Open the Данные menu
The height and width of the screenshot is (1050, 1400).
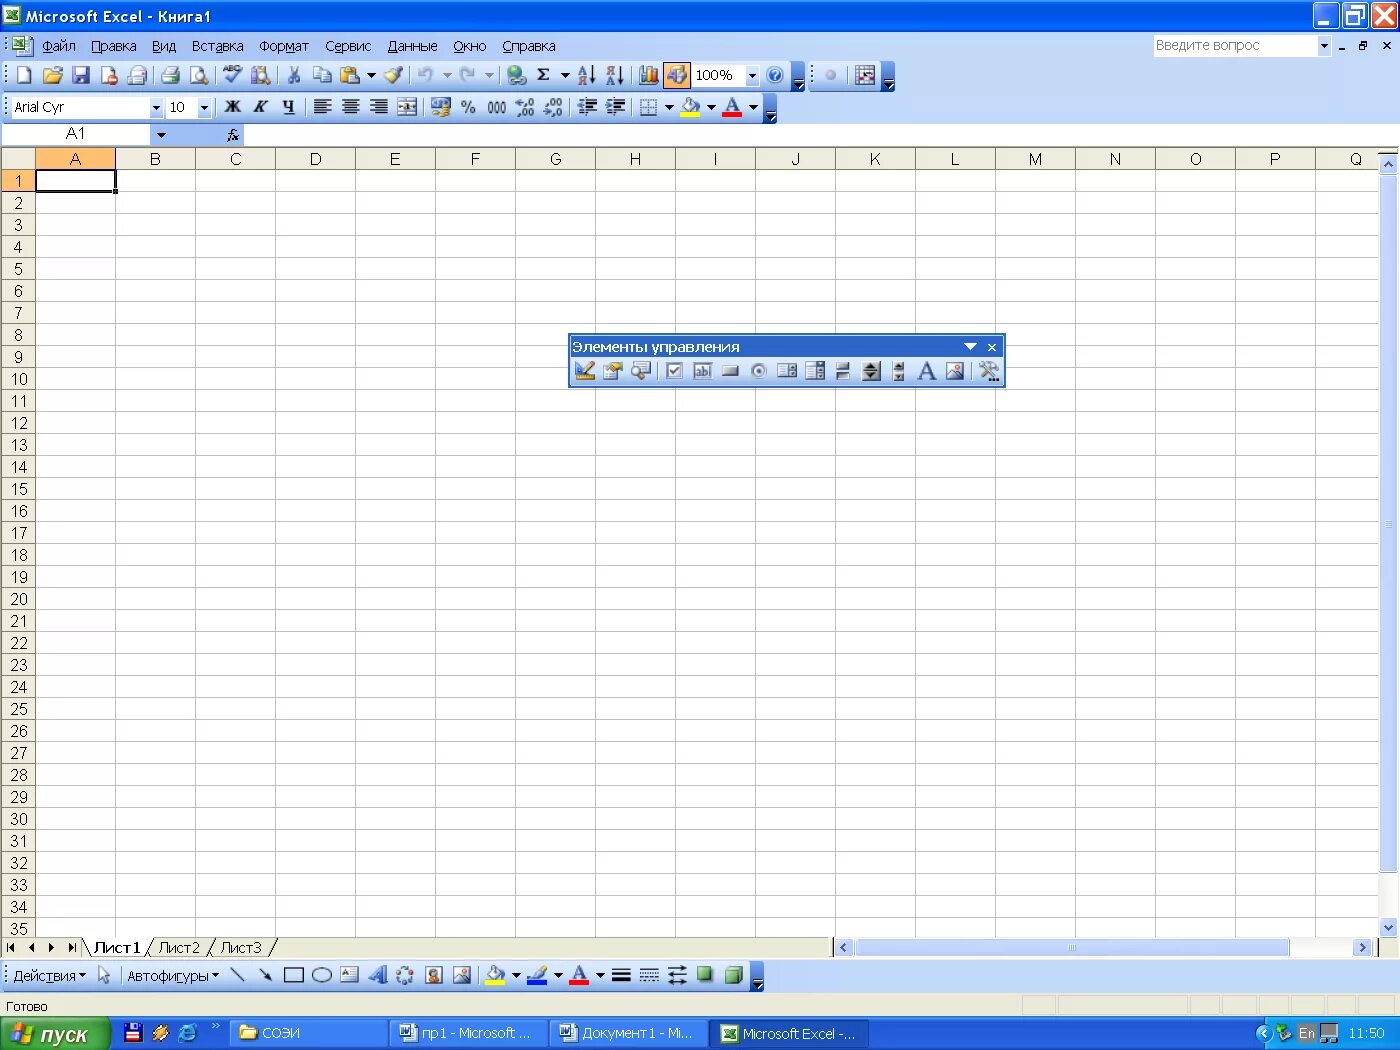412,46
